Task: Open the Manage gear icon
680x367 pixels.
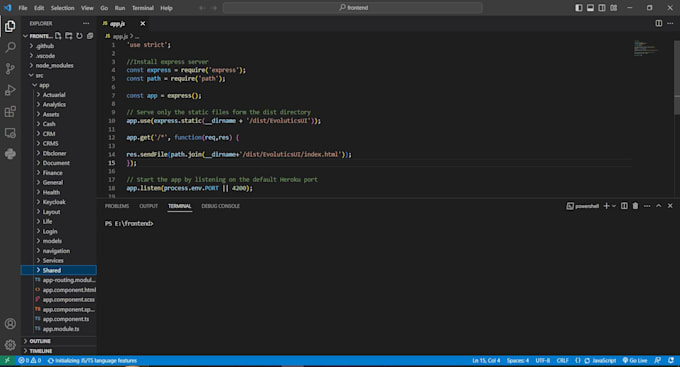Action: (10, 345)
